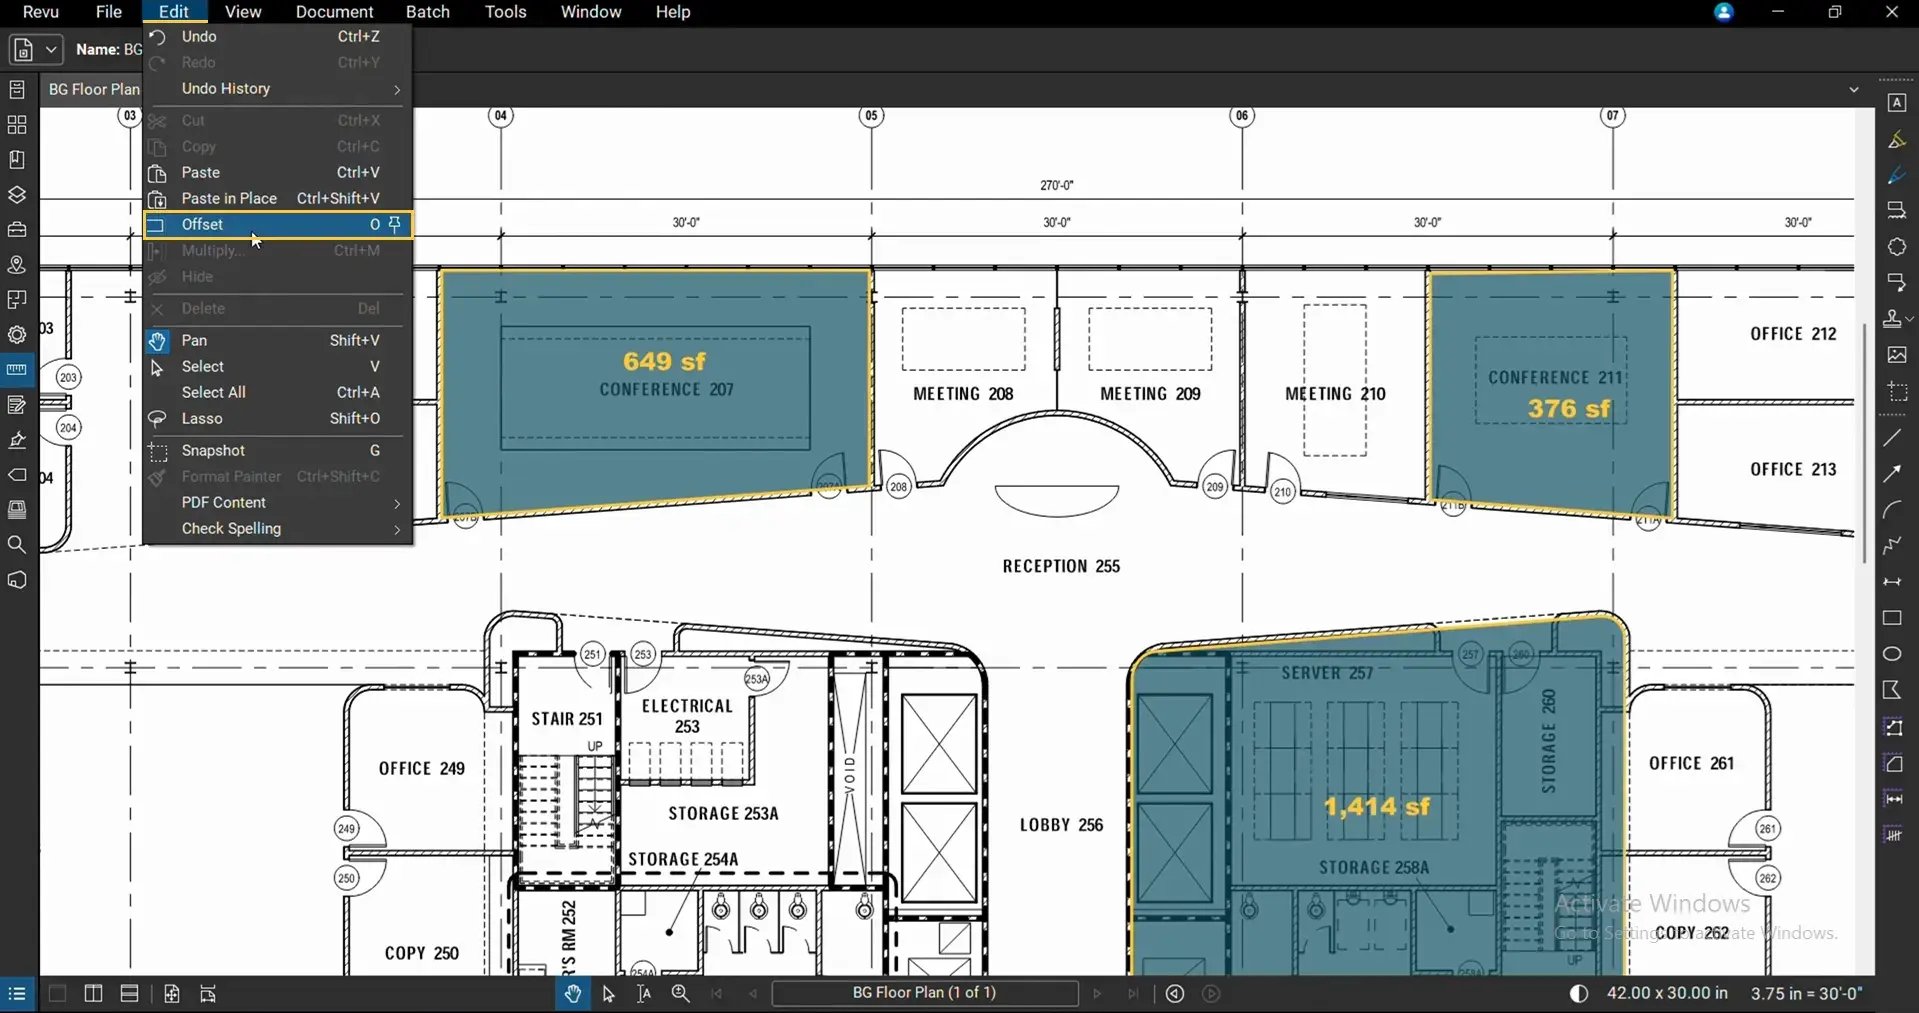Open the Forms panel icon

(x=17, y=405)
